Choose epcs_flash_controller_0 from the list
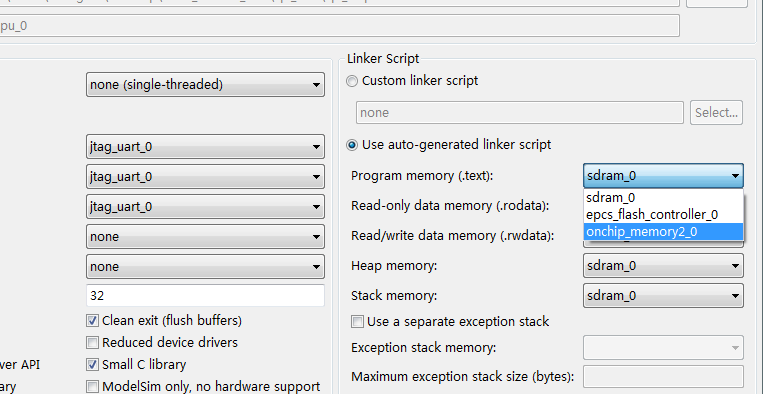The height and width of the screenshot is (394, 763). [x=663, y=215]
